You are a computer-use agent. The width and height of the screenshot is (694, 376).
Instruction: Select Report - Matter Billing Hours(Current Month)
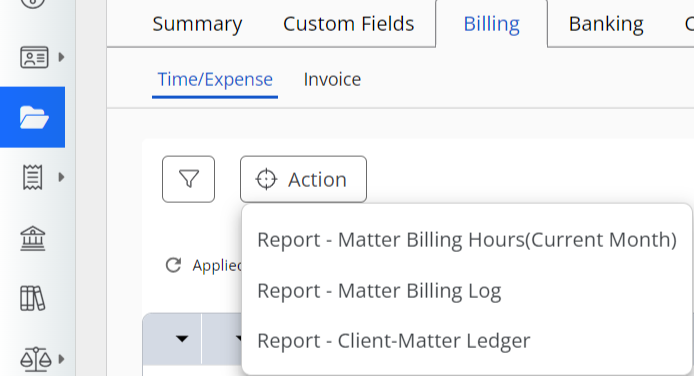point(467,240)
